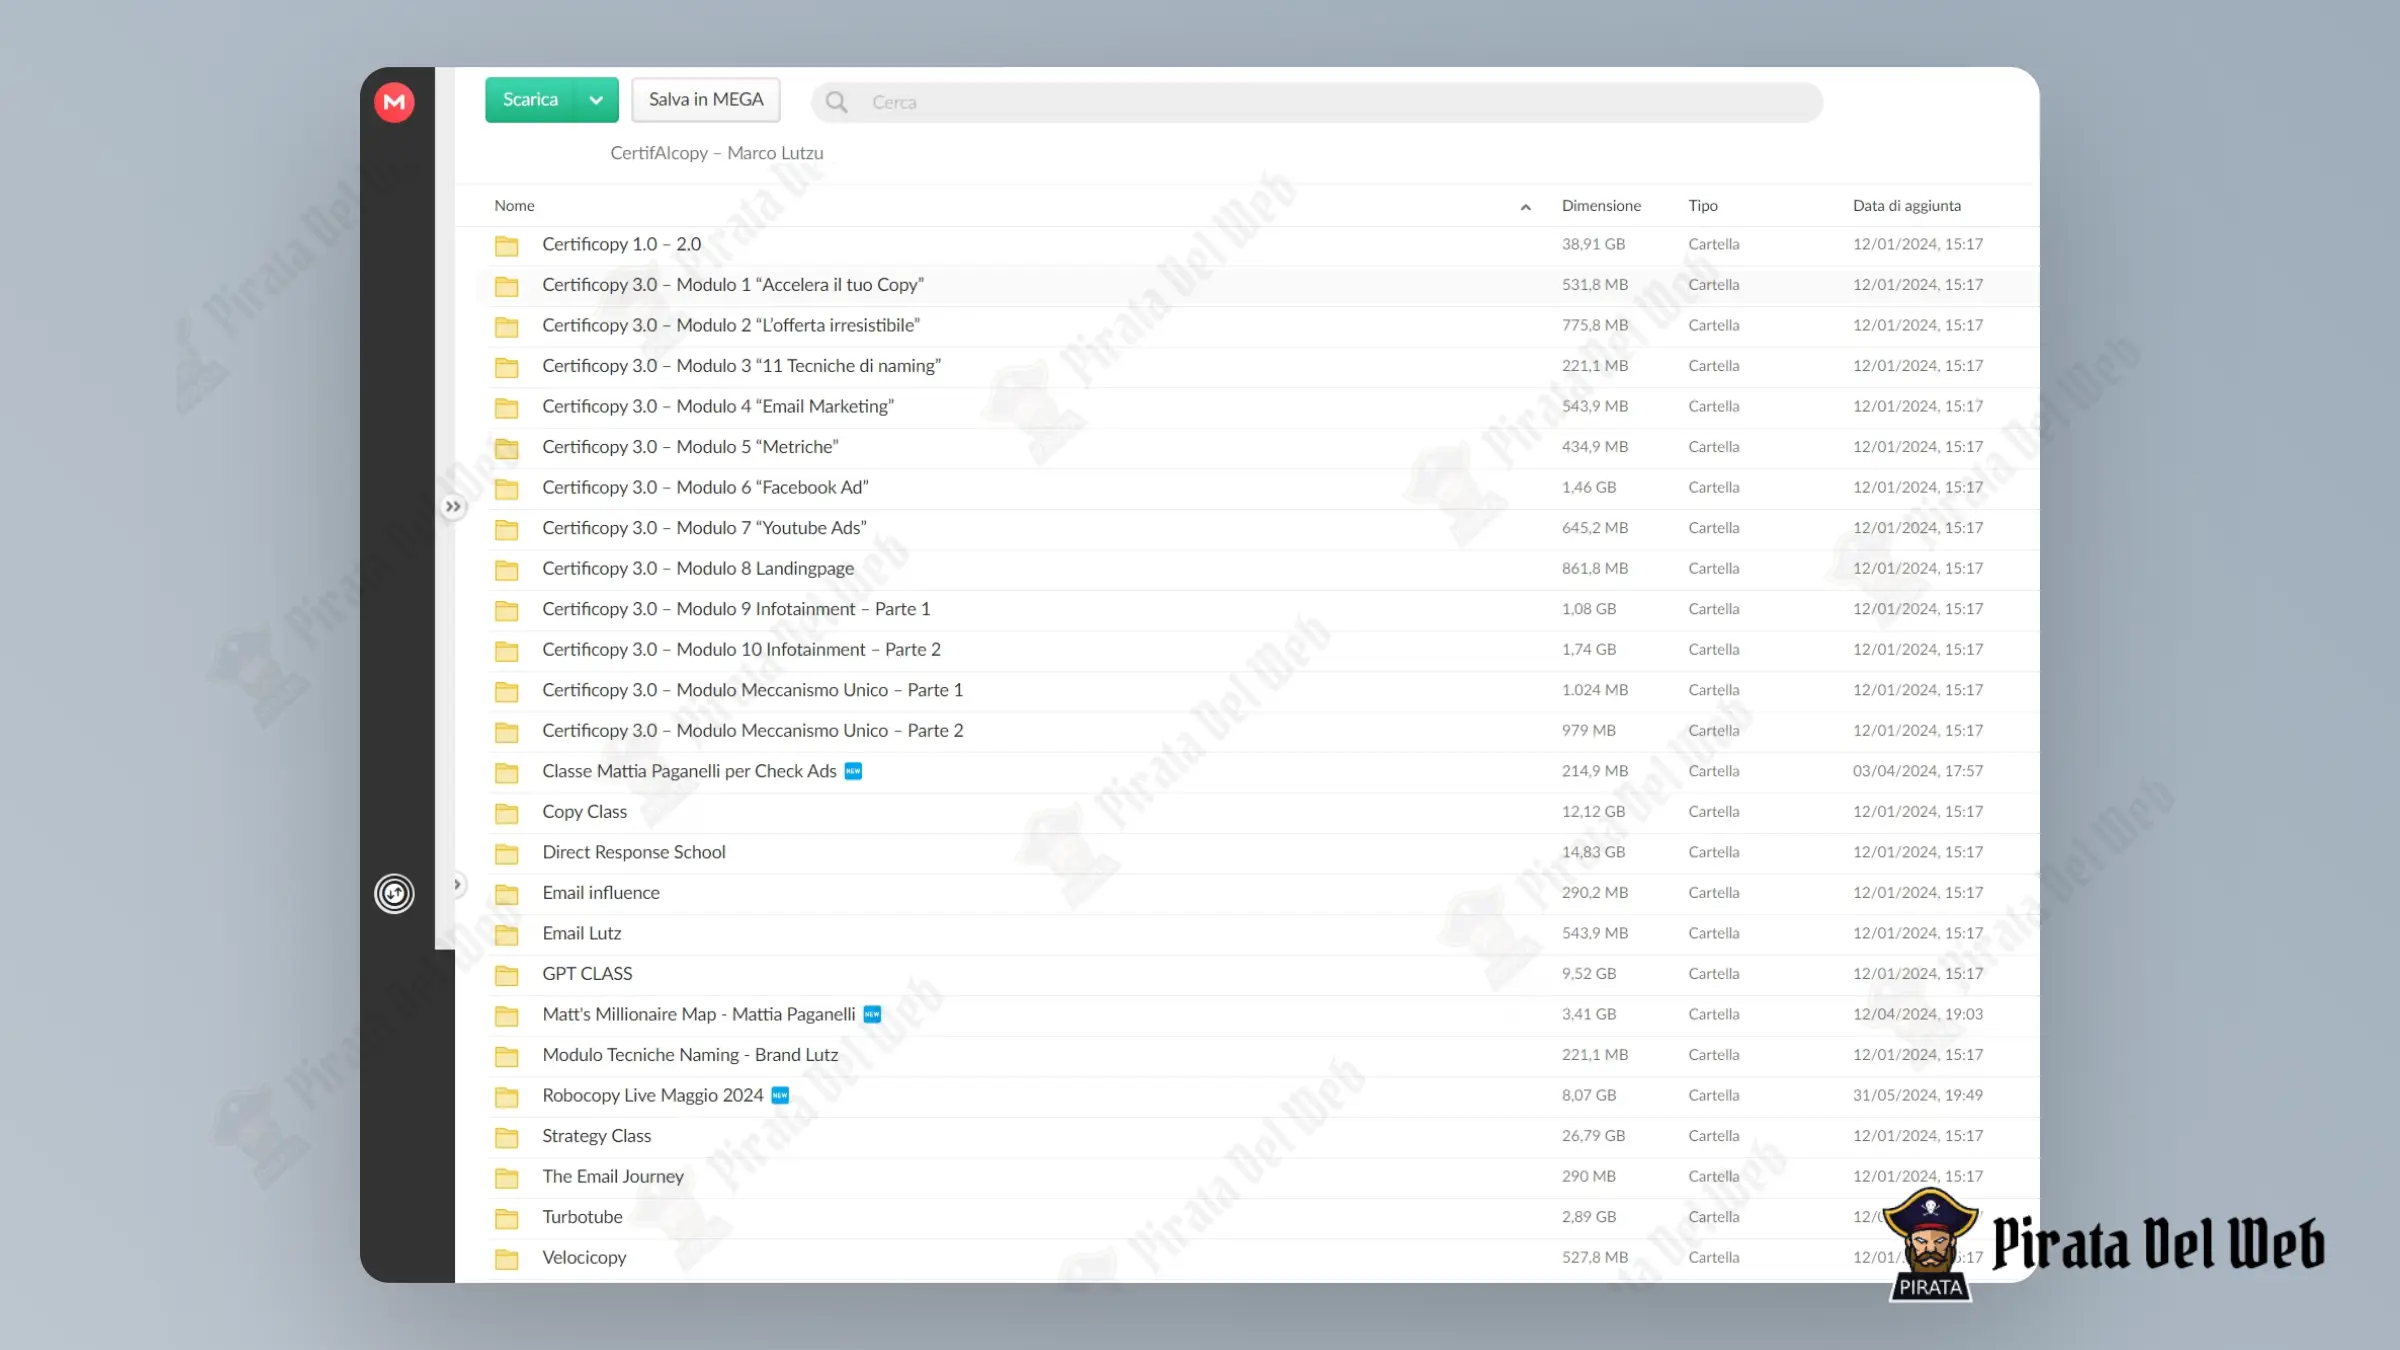Viewport: 2400px width, 1350px height.
Task: Select Classe Mattia Paganelli per Check Ads name
Action: (689, 771)
